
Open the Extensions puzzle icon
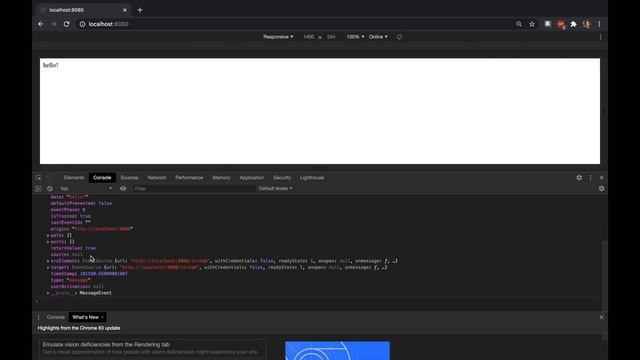tap(573, 24)
